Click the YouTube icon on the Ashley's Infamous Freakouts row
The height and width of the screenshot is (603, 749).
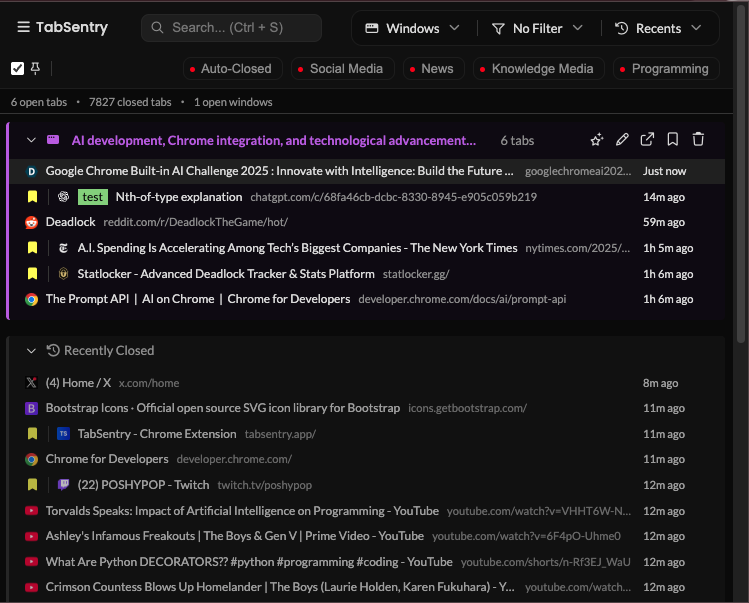click(32, 536)
